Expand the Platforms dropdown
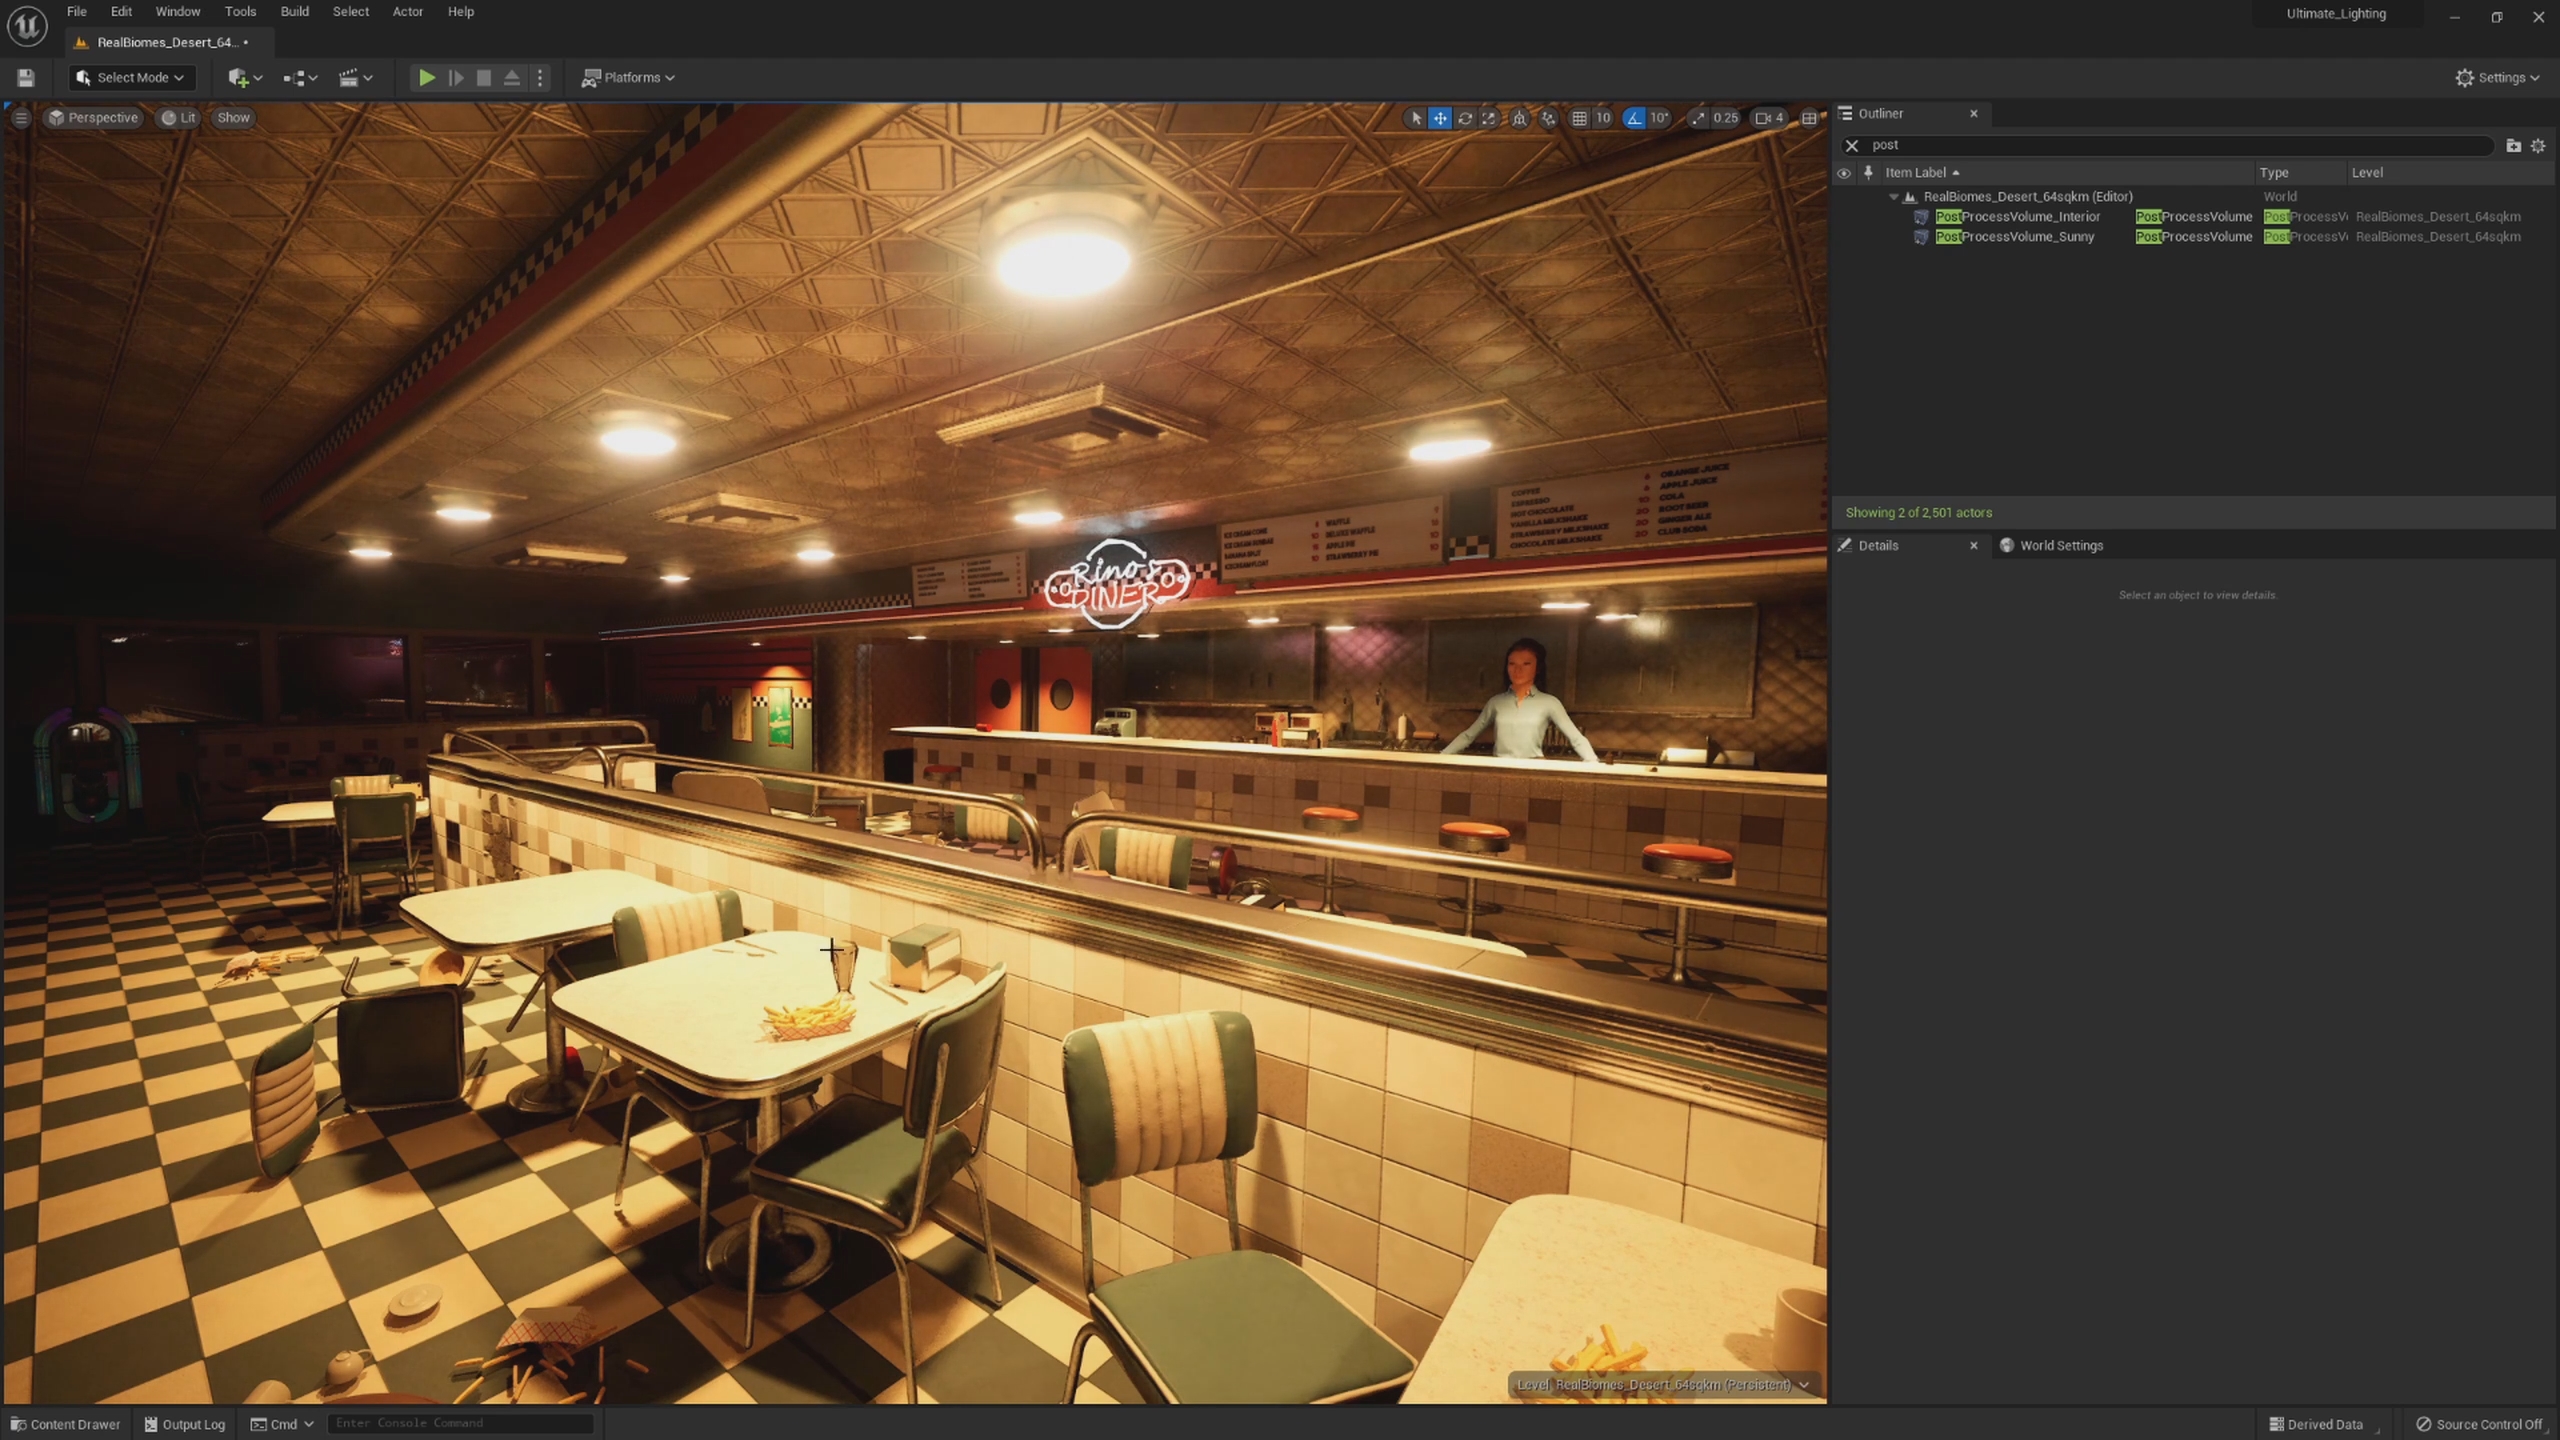Screen dimensions: 2560x1440 click(628, 77)
